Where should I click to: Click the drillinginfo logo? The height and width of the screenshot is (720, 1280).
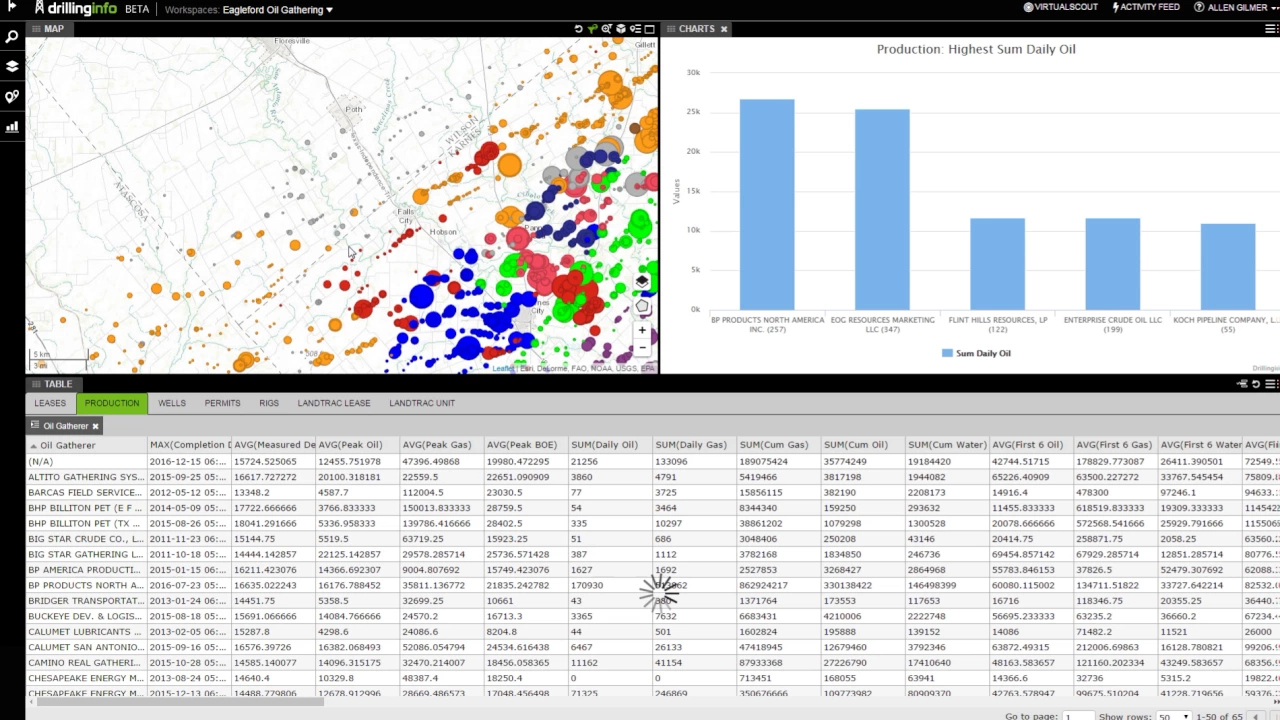pyautogui.click(x=76, y=8)
